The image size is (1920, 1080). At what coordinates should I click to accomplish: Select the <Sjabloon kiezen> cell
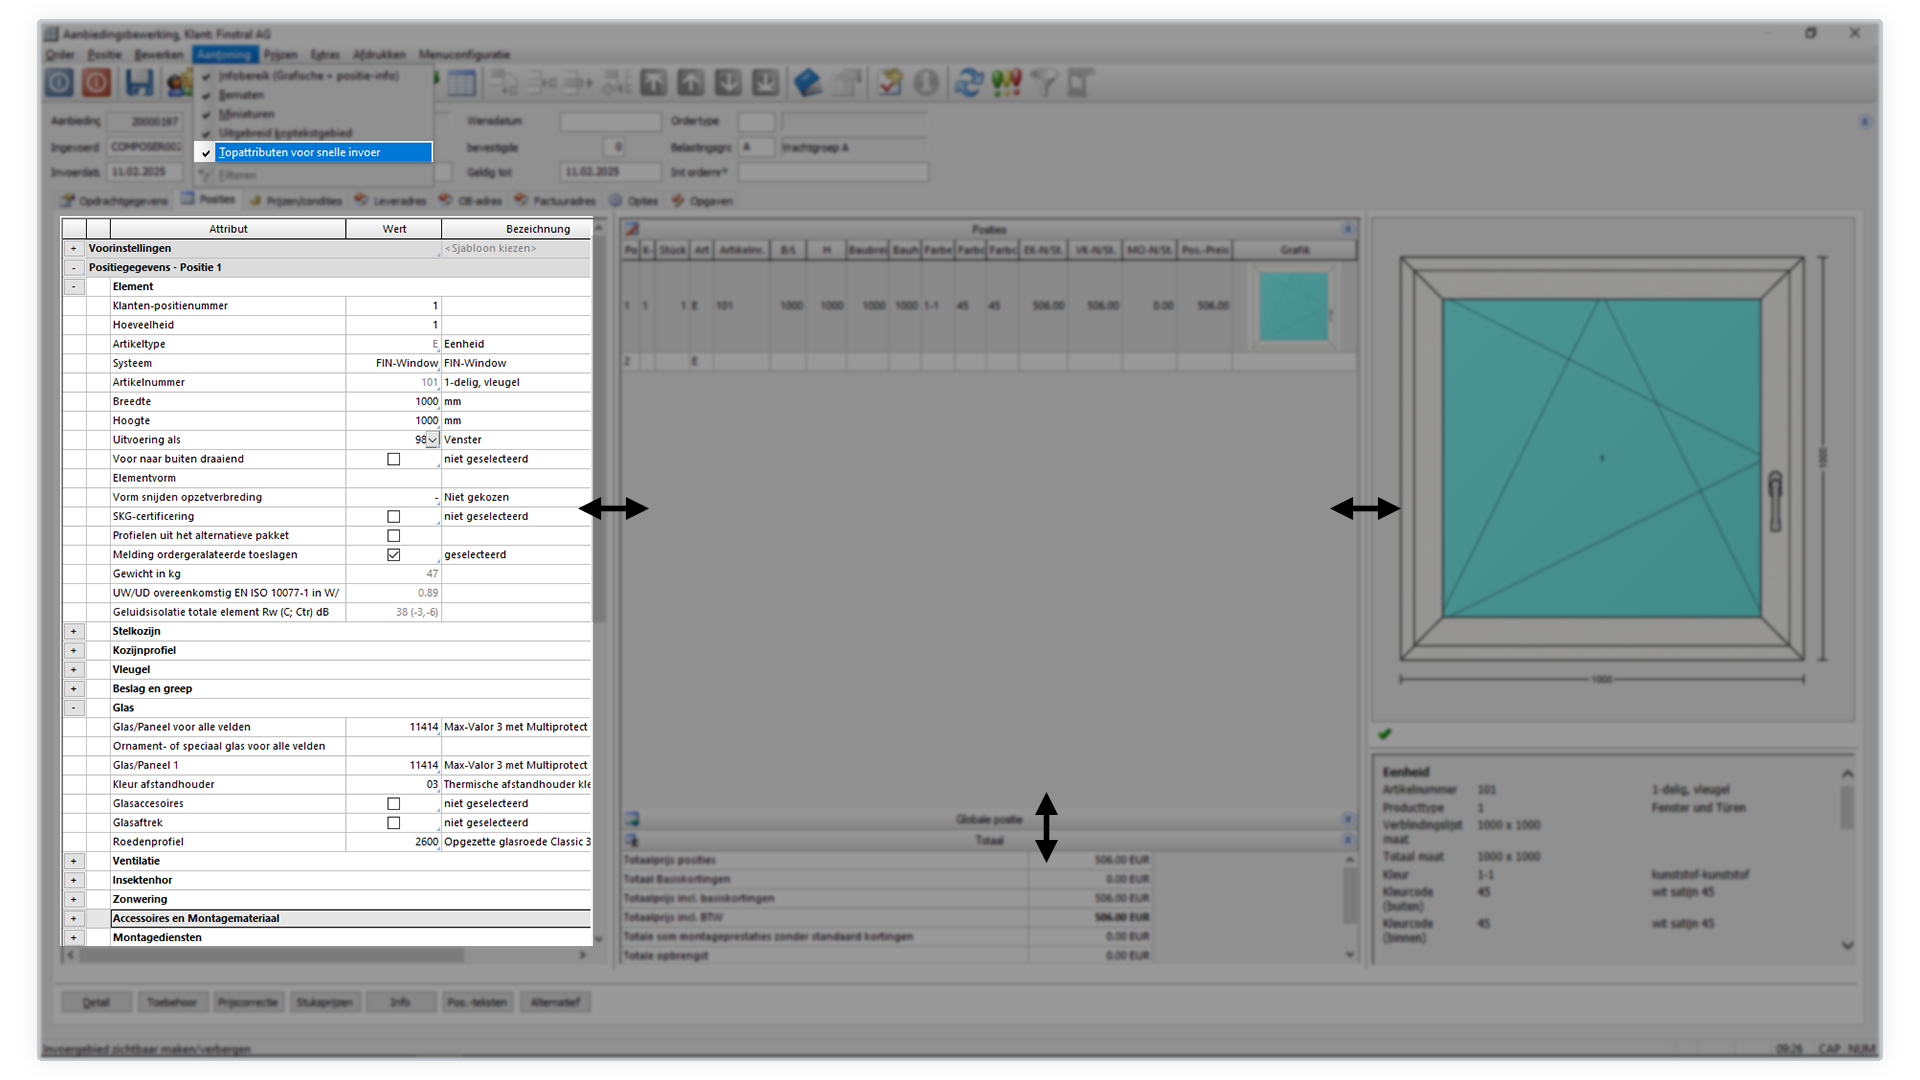[x=516, y=249]
